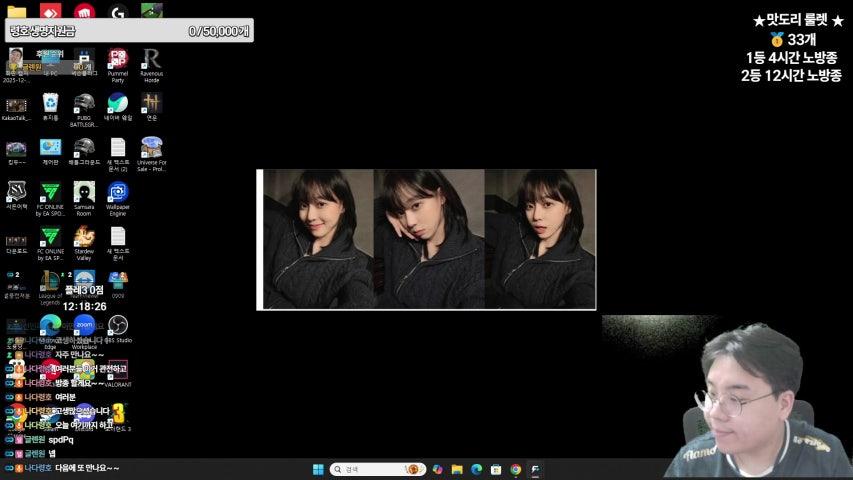Open the League of Legends desktop shortcut
853x480 pixels.
click(x=50, y=281)
